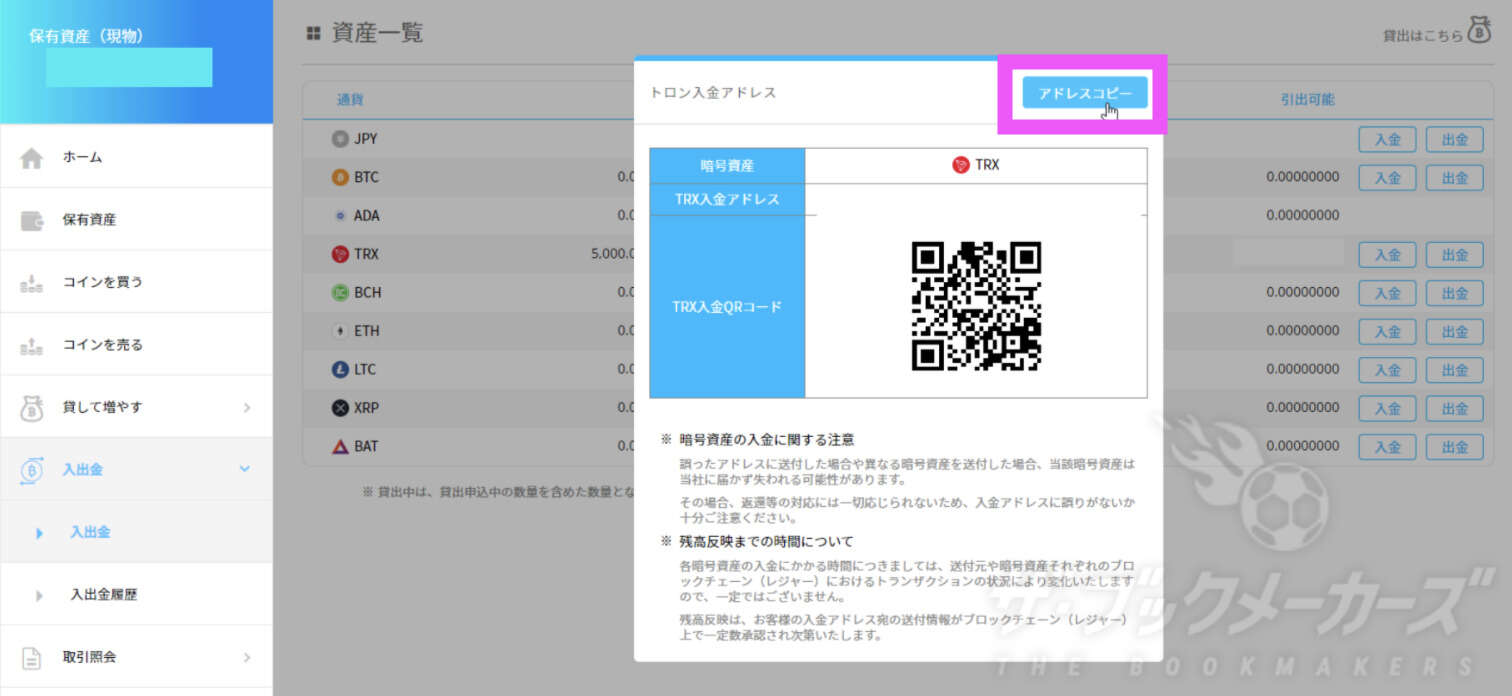Click the 貸出はこちら money bag icon
The height and width of the screenshot is (696, 1512).
point(1479,29)
